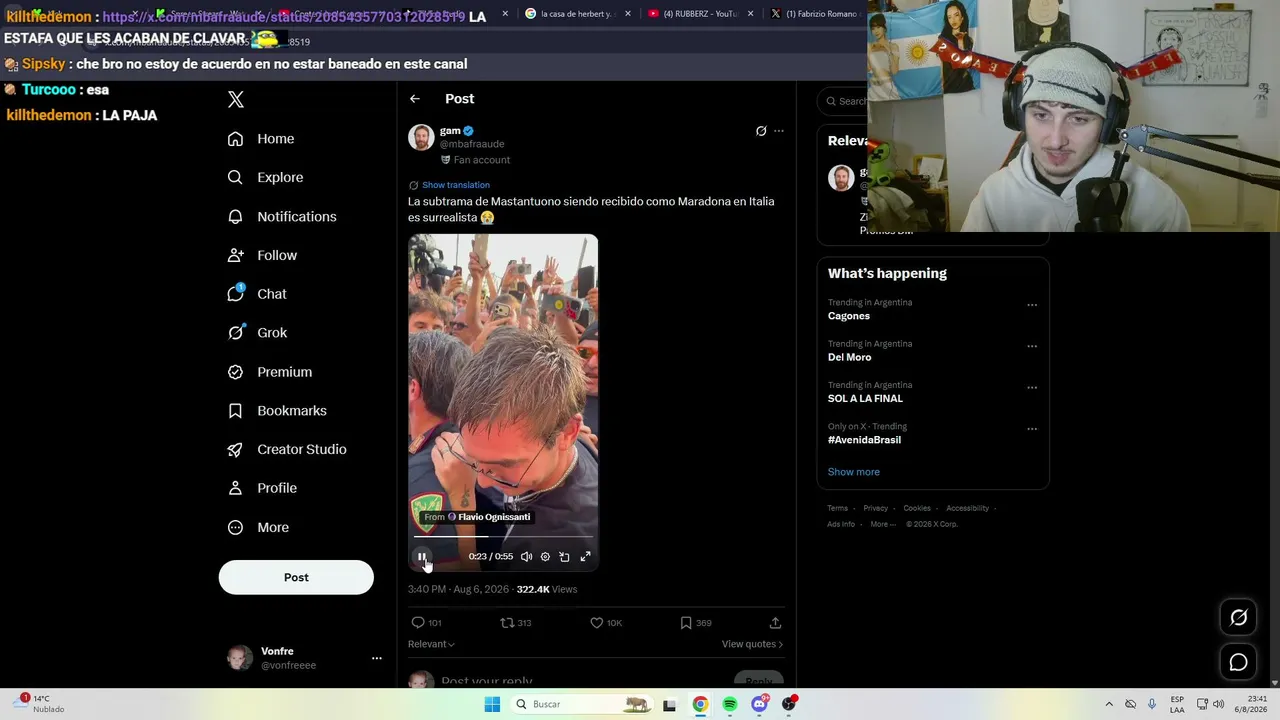Image resolution: width=1280 pixels, height=720 pixels.
Task: Click the X logo in the sidebar
Action: tap(236, 99)
